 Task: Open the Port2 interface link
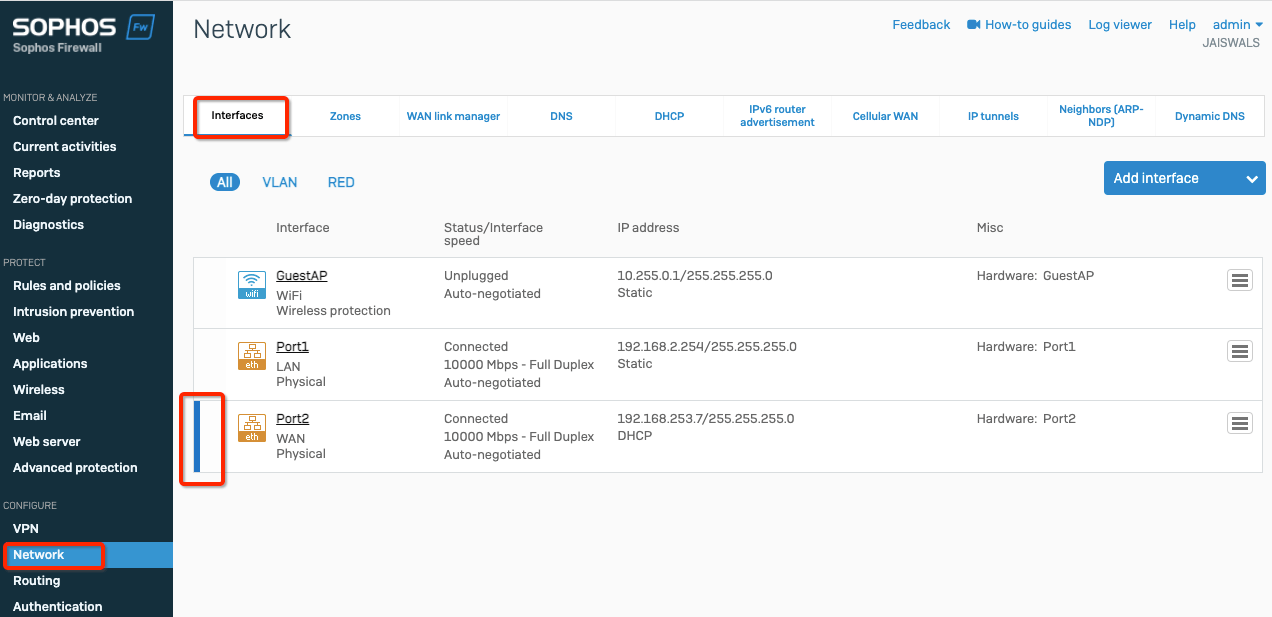pyautogui.click(x=292, y=419)
